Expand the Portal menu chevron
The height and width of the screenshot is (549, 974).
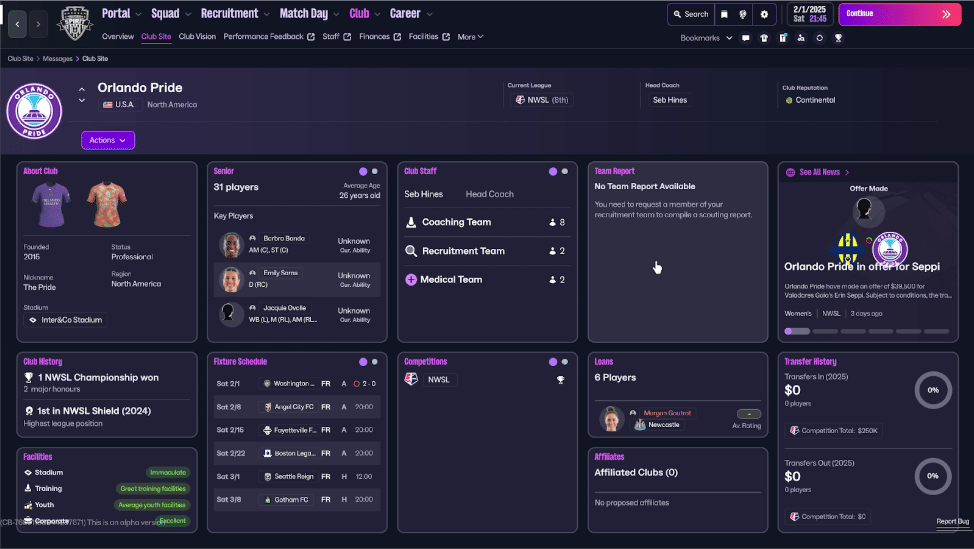coord(138,14)
